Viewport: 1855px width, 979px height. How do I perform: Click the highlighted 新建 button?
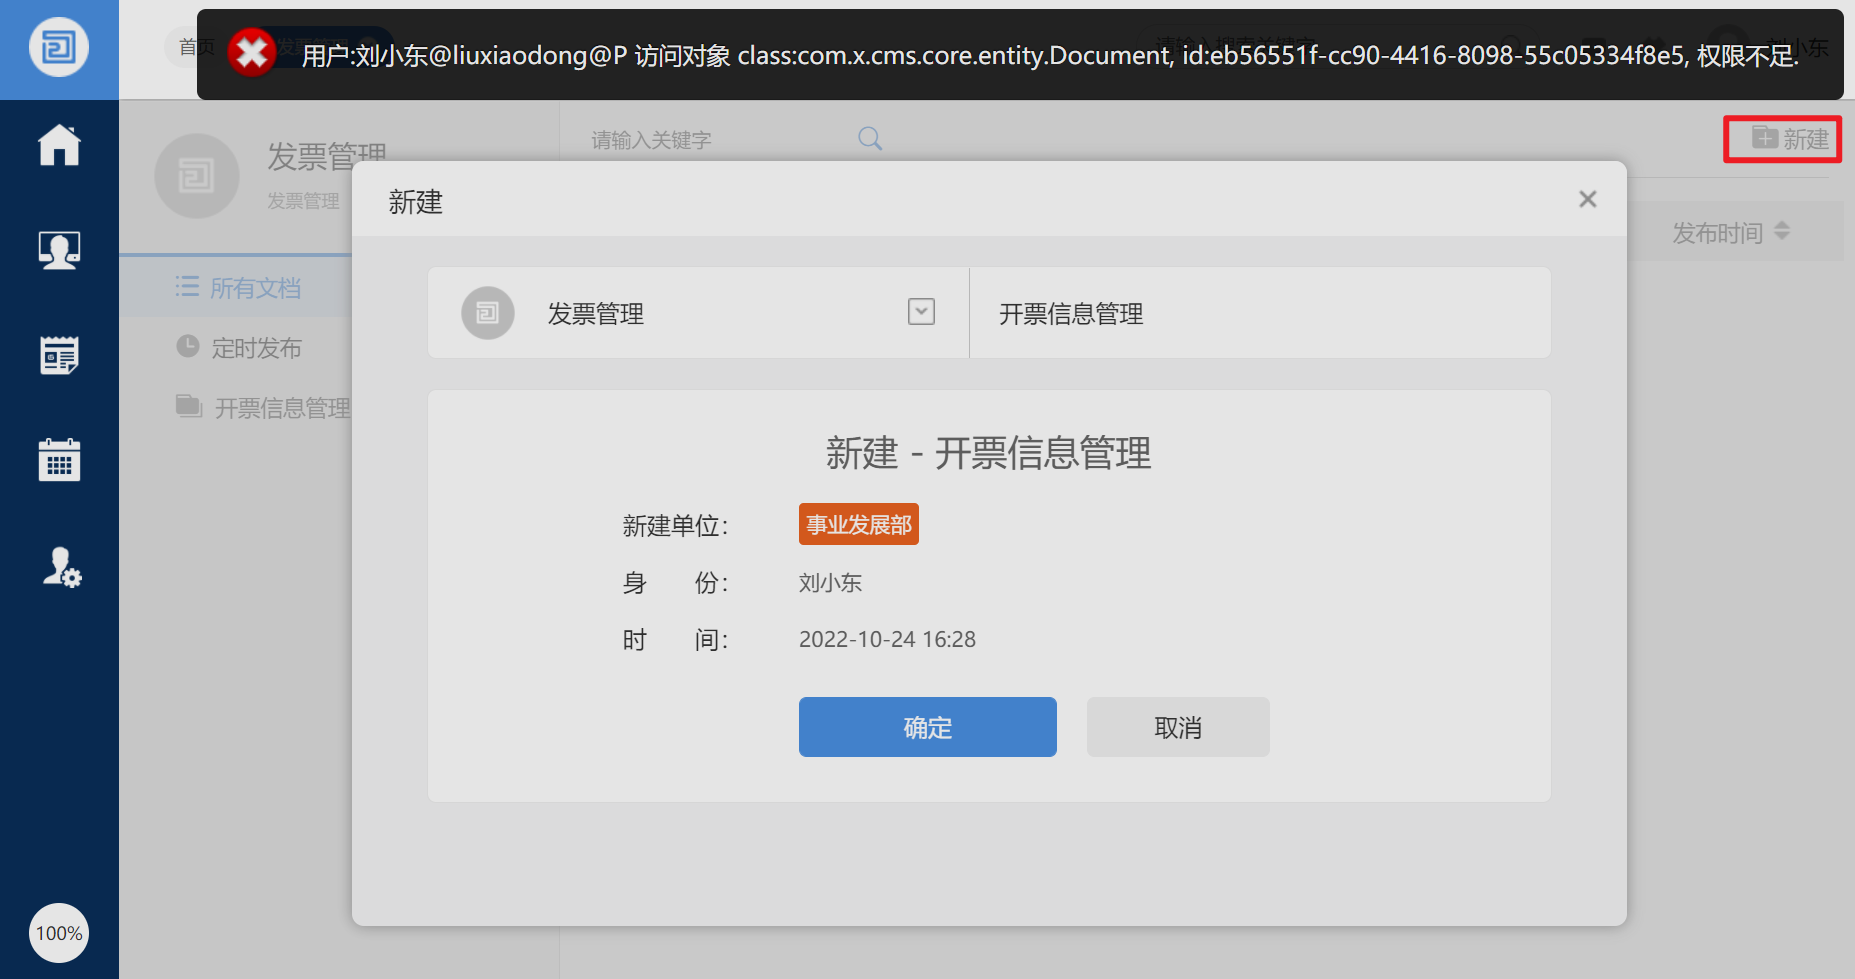1782,139
